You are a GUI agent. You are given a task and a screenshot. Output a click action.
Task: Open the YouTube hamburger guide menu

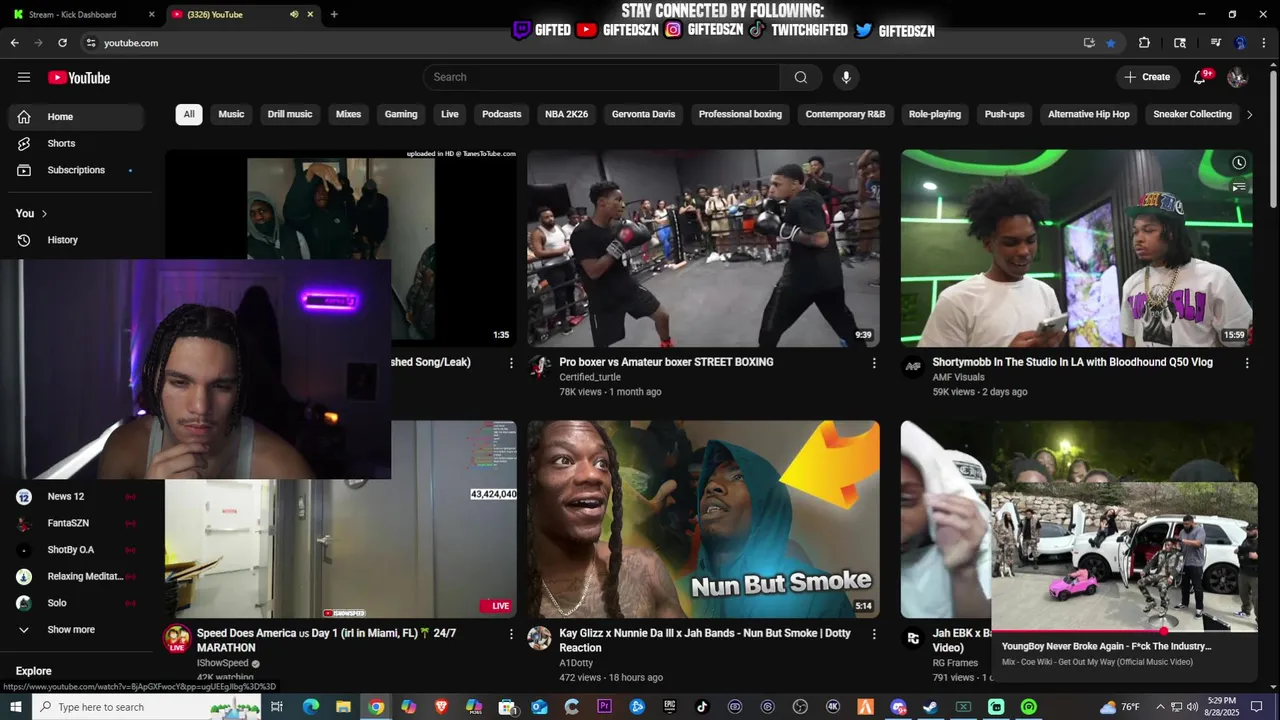coord(24,77)
